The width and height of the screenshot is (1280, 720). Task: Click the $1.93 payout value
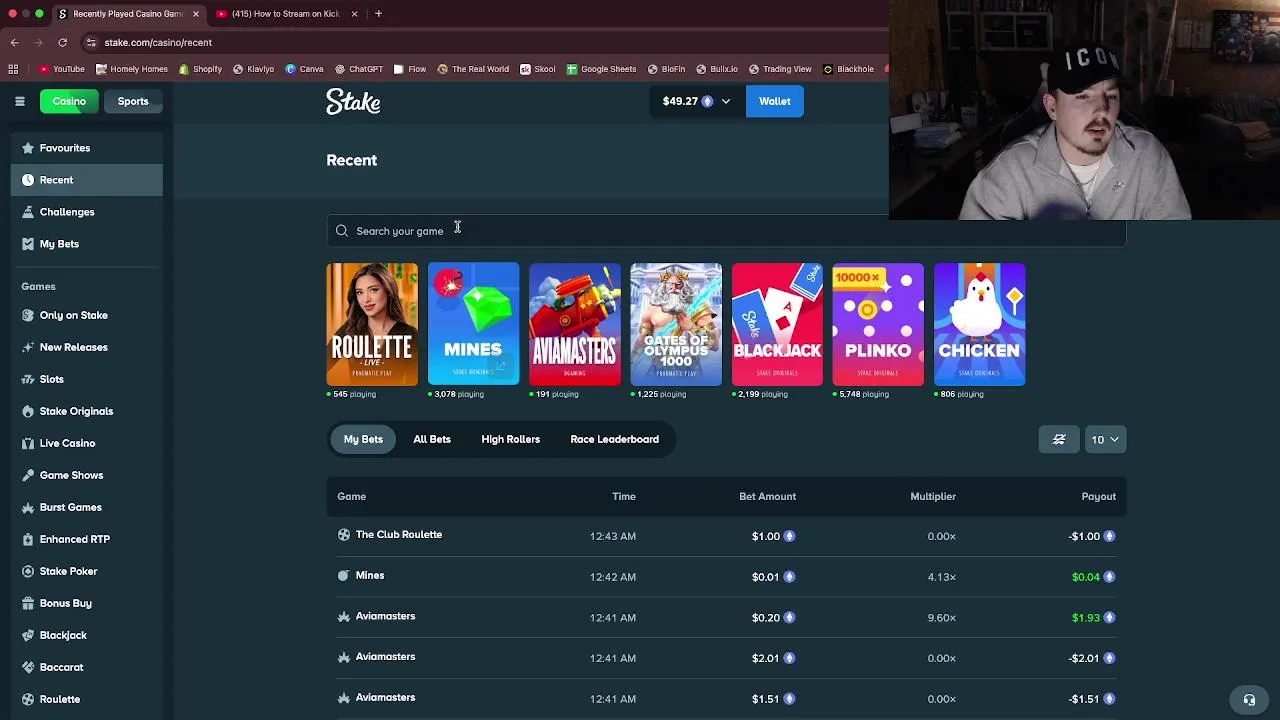[1086, 618]
